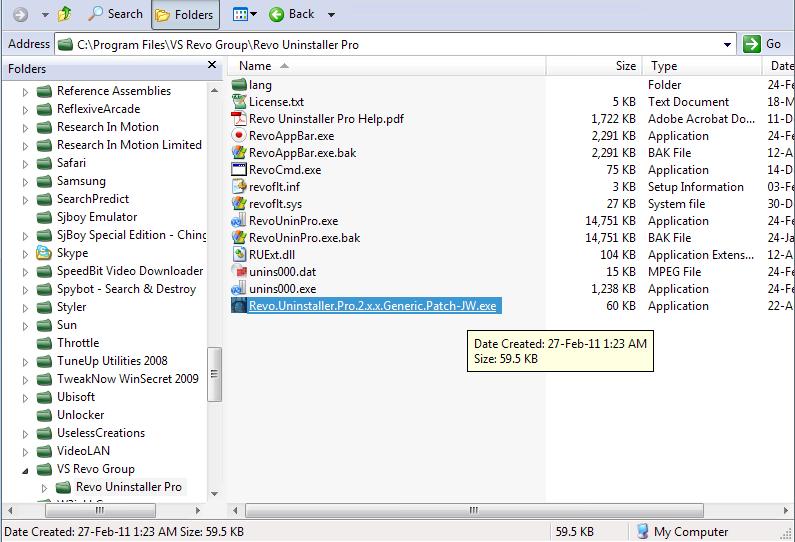Click the My Computer status bar icon

pyautogui.click(x=642, y=531)
